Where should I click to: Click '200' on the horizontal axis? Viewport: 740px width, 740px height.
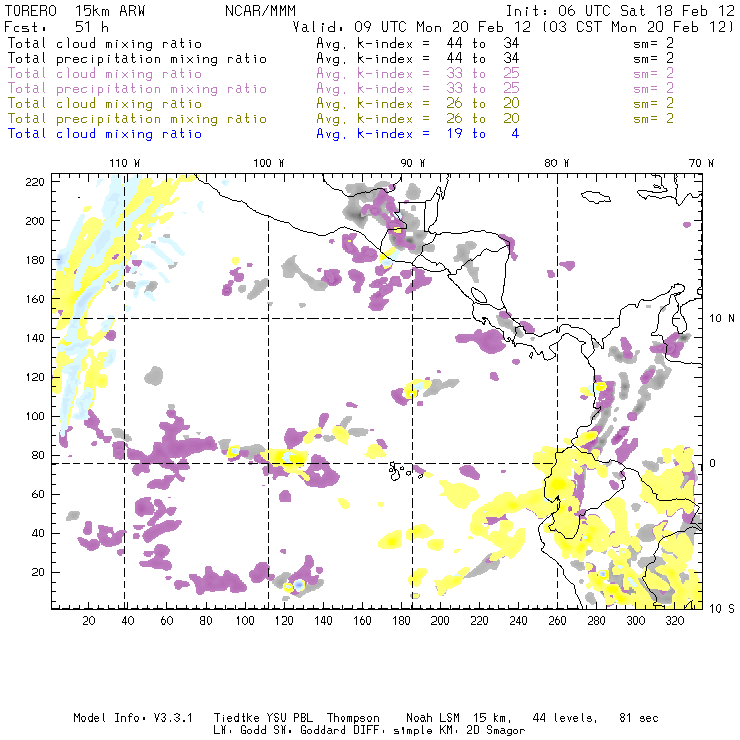point(440,620)
